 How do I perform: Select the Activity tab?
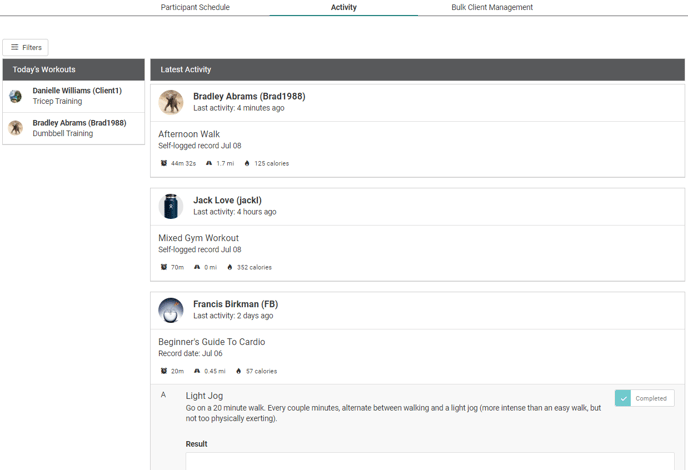[x=343, y=7]
